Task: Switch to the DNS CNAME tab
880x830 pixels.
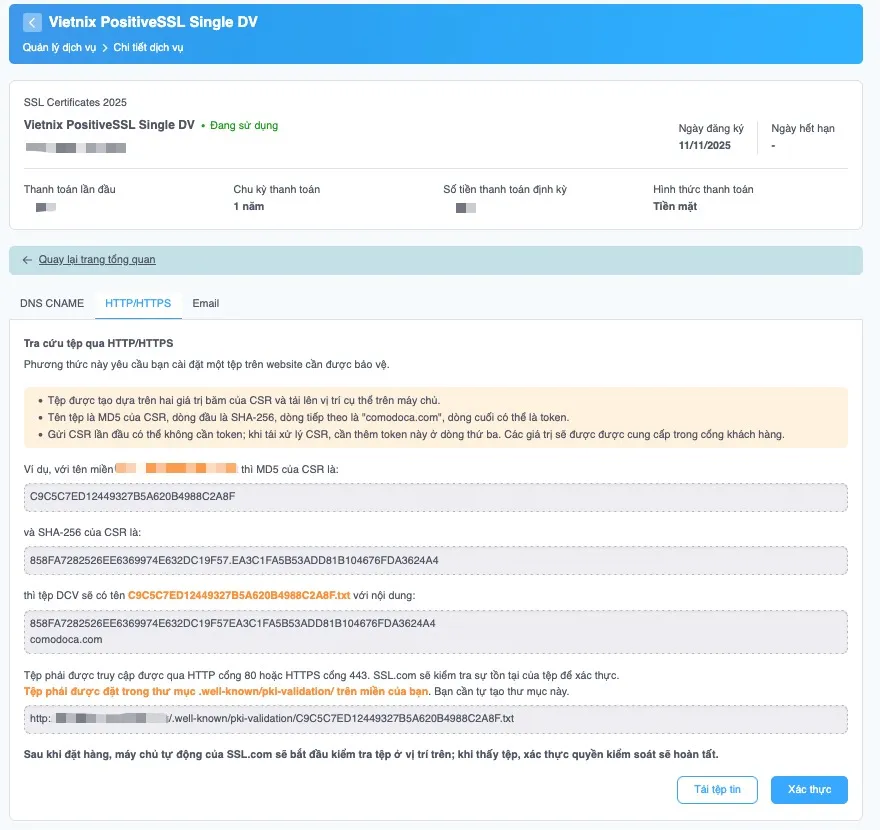Action: (52, 303)
